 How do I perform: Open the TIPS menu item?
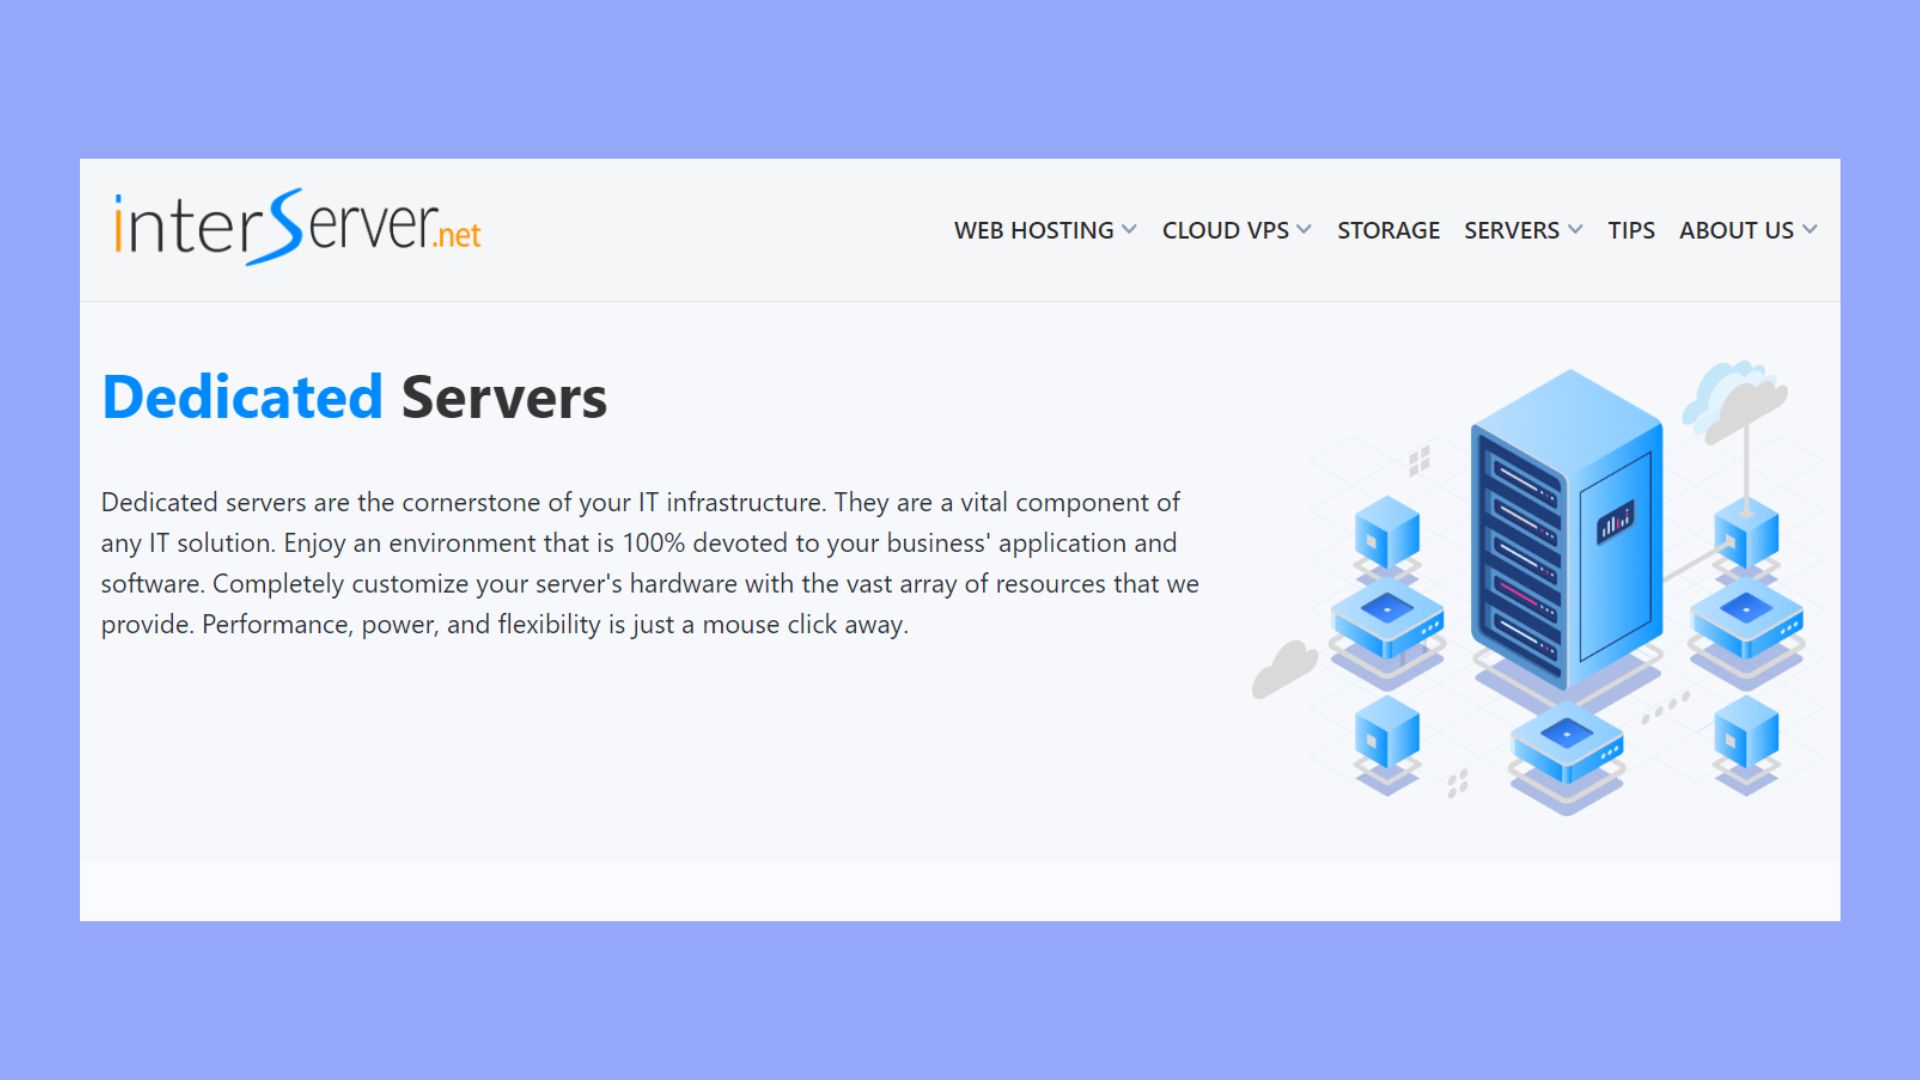pyautogui.click(x=1632, y=230)
